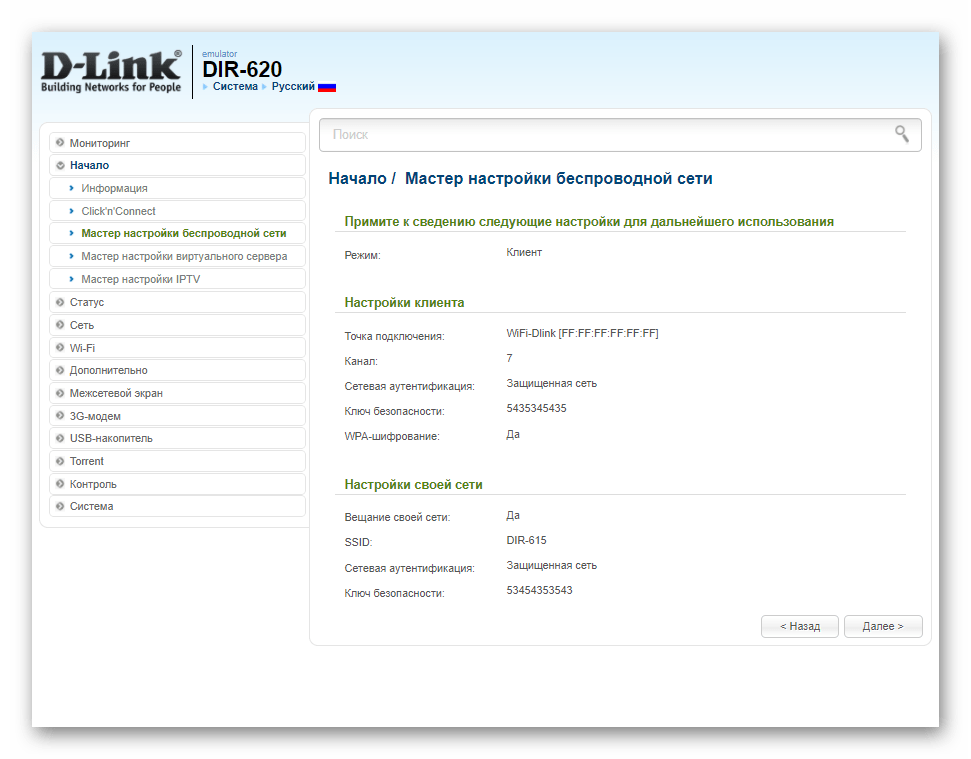Expand the Статус section
Screen dimensions: 971x759
click(x=86, y=302)
